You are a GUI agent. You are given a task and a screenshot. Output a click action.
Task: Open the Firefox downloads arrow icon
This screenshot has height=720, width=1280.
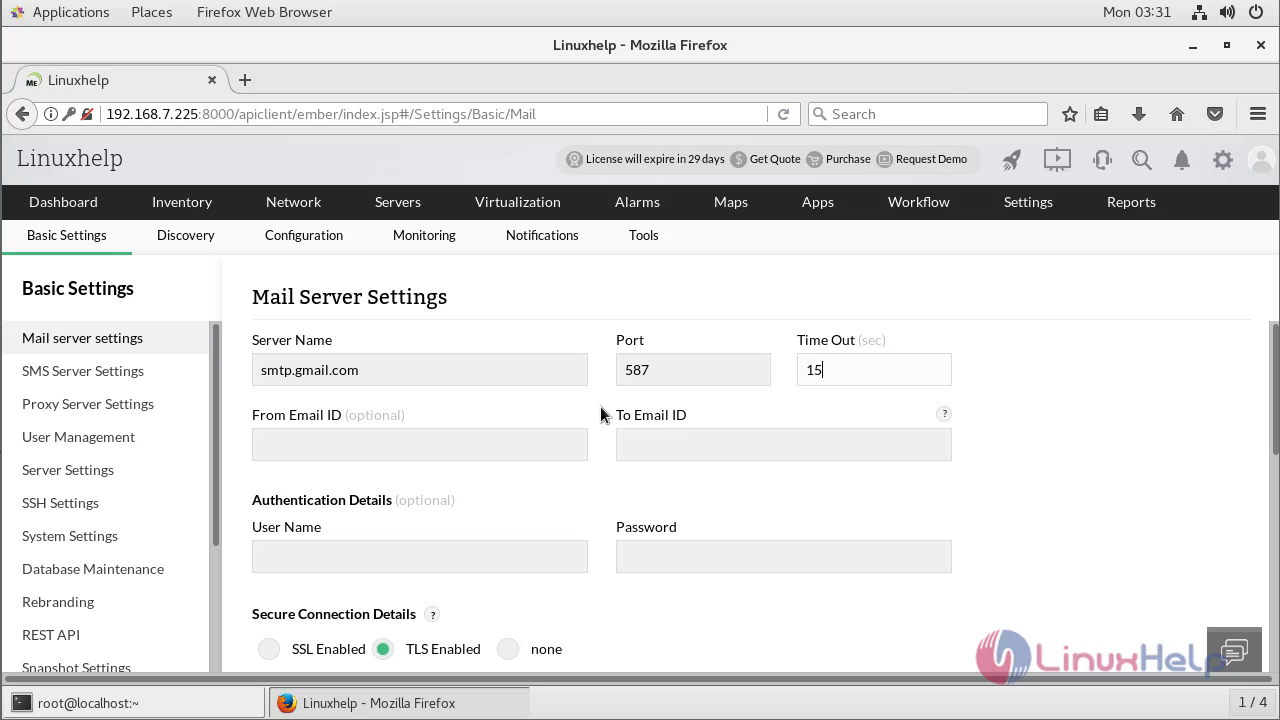[1139, 114]
